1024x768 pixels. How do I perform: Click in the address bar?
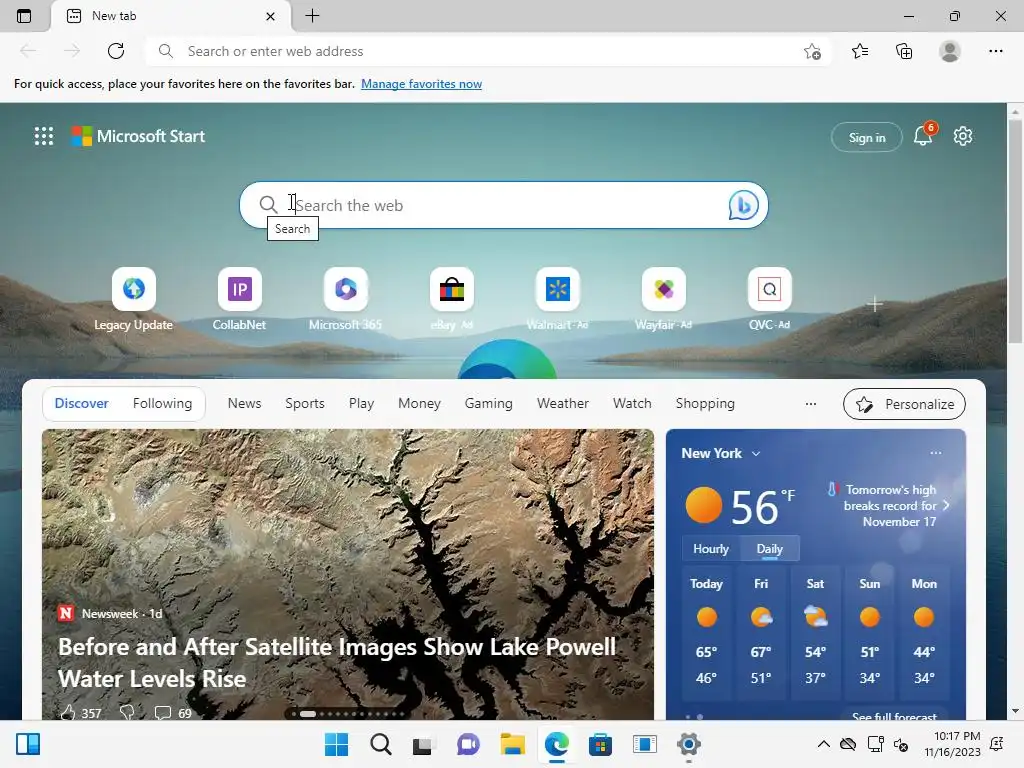pos(487,51)
